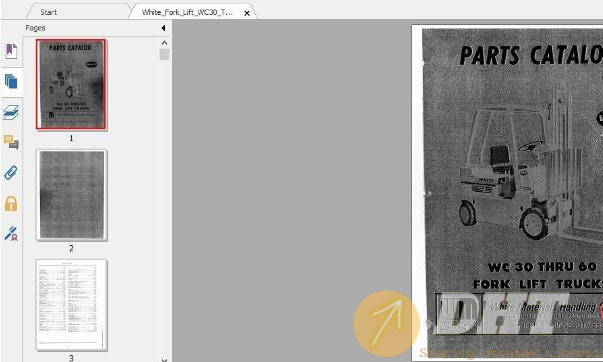Click the page number 2 label
603x362 pixels.
point(71,248)
